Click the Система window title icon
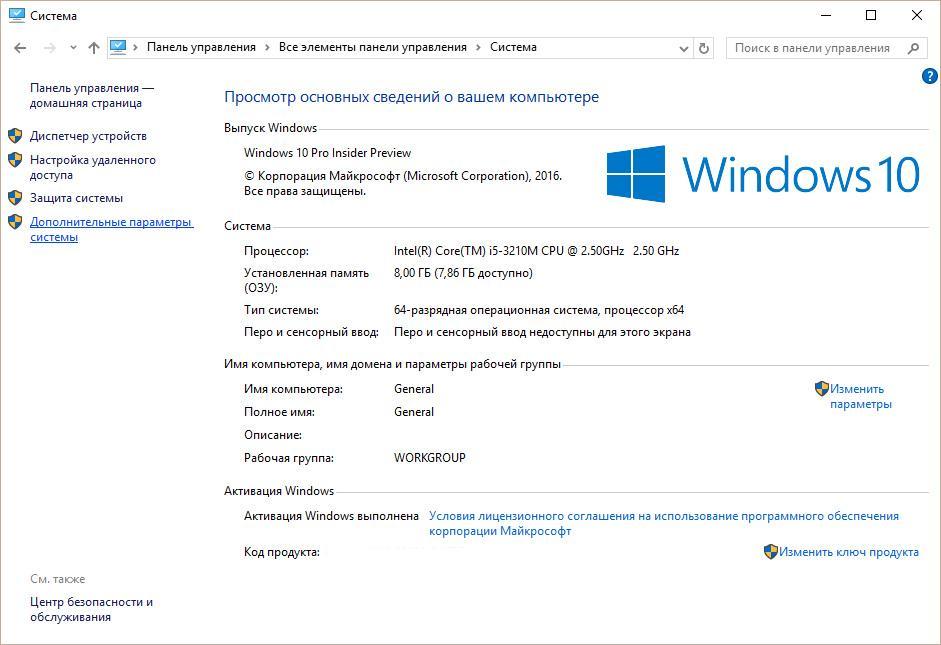 click(17, 16)
